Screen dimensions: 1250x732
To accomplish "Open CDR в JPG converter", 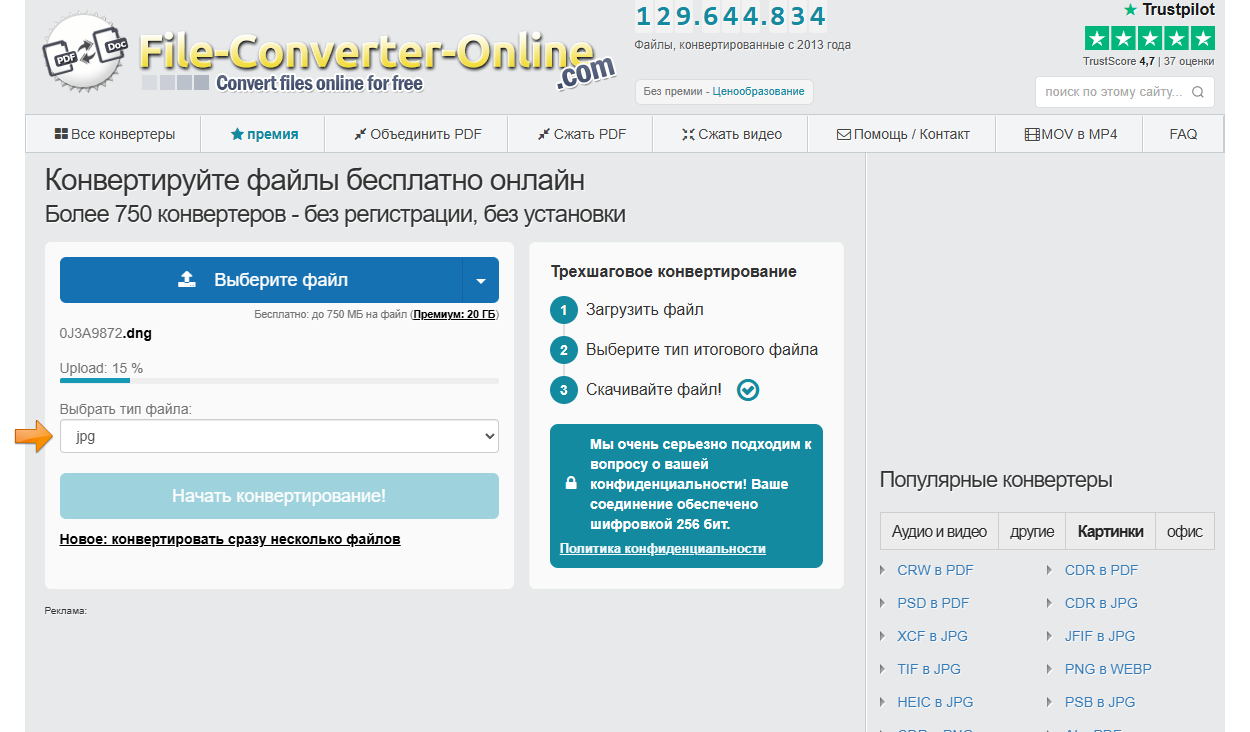I will (1101, 603).
